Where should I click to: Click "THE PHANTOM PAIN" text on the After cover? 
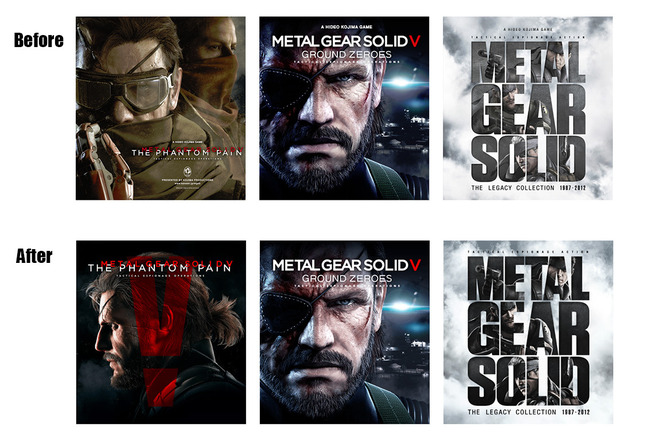click(x=160, y=268)
